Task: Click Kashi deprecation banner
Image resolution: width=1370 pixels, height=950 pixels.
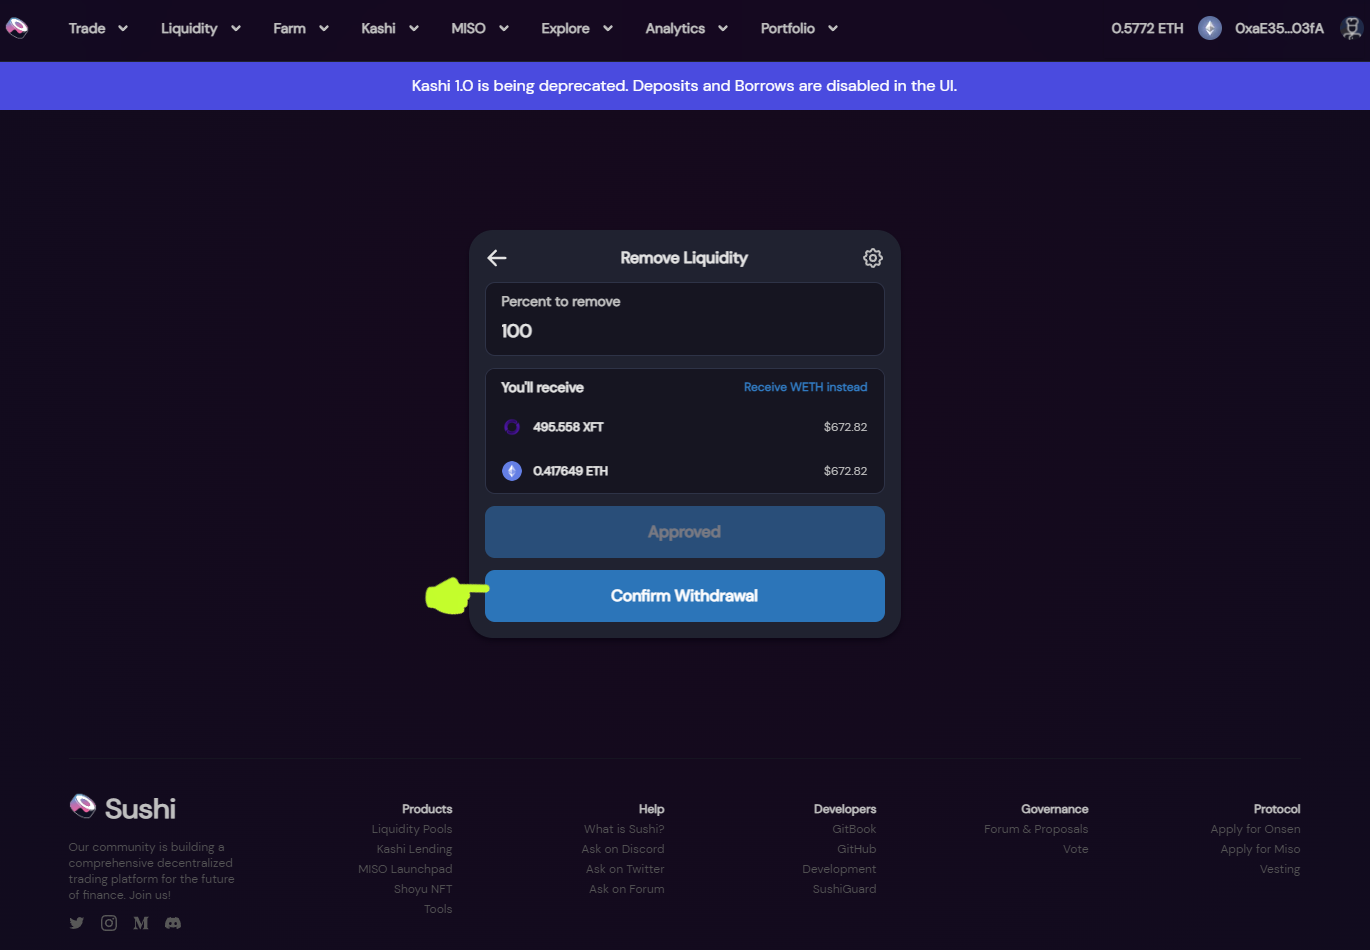Action: (x=685, y=86)
